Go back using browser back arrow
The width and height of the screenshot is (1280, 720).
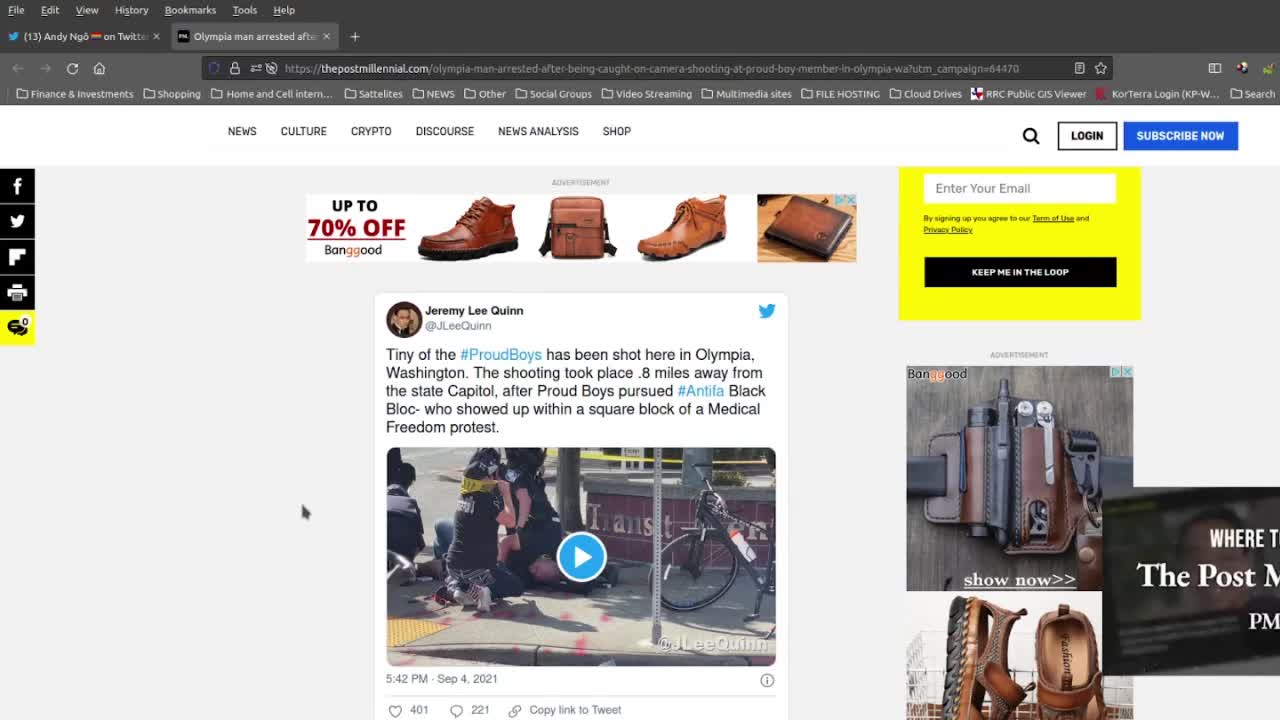[18, 68]
